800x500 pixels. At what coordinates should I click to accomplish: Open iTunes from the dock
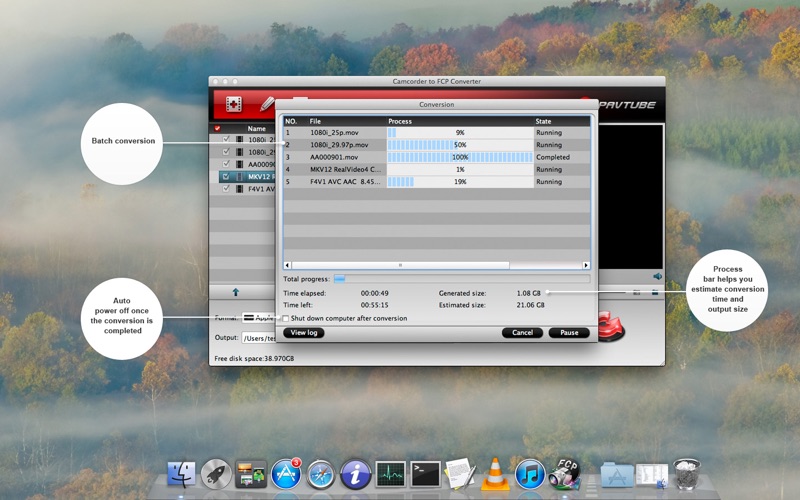pyautogui.click(x=530, y=474)
